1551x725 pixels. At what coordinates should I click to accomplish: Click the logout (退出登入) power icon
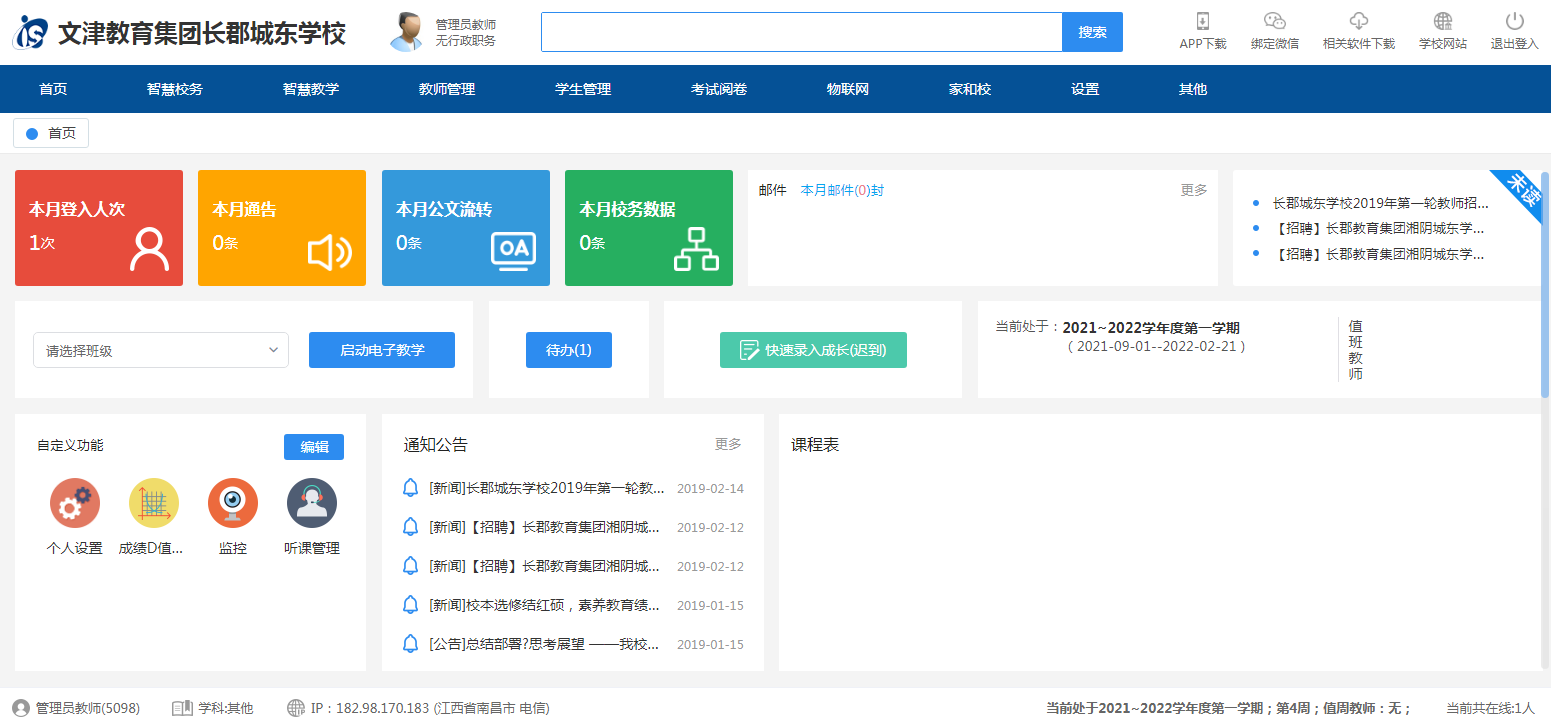1514,21
